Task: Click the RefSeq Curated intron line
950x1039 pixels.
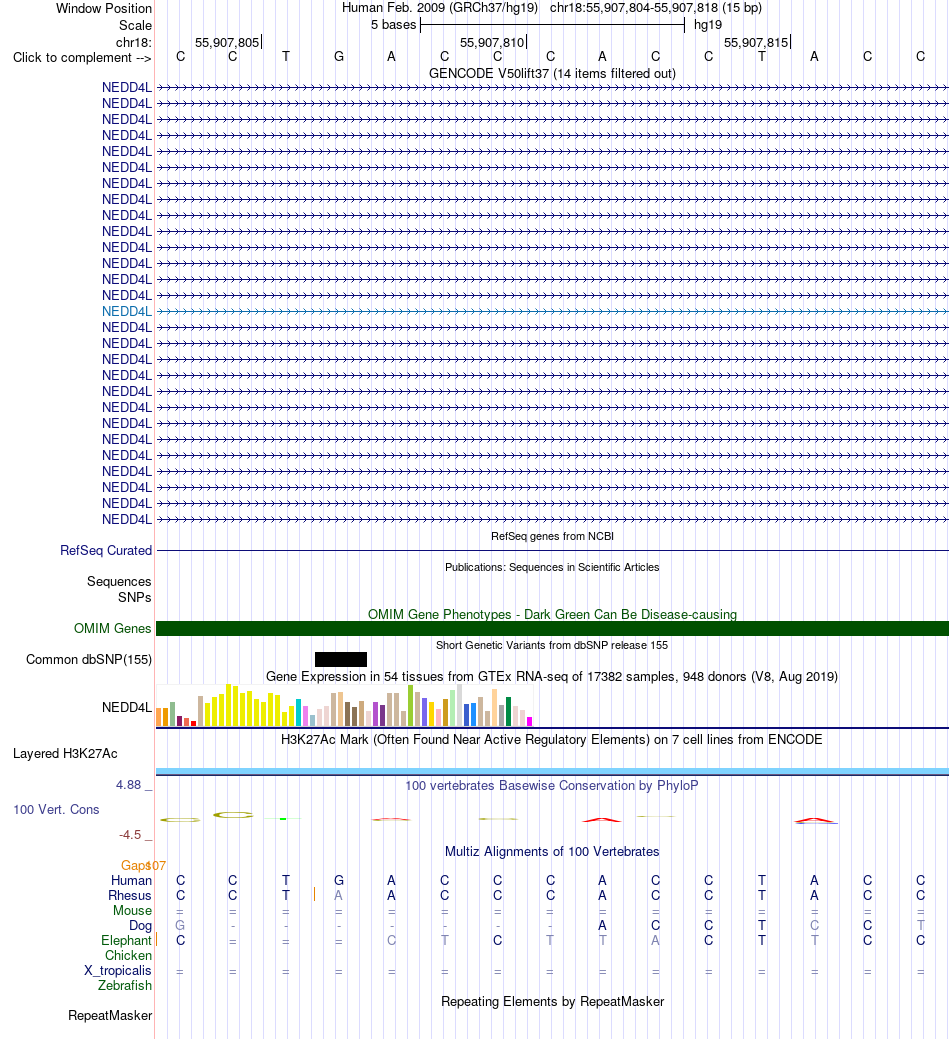Action: click(x=552, y=551)
